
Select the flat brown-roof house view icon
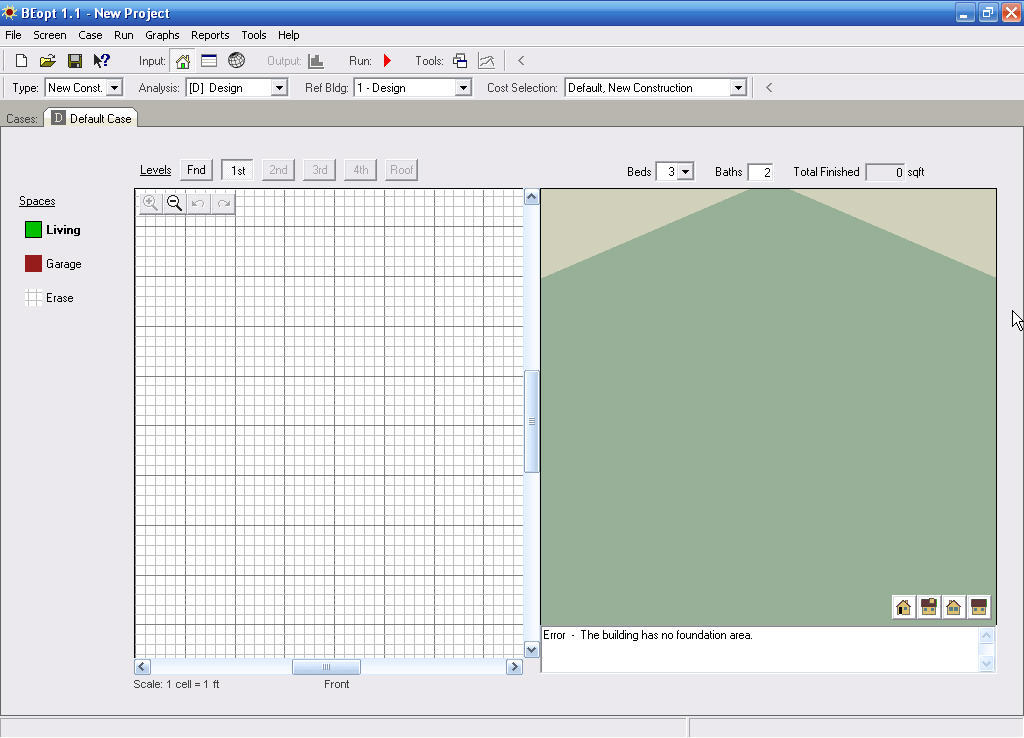click(x=978, y=607)
